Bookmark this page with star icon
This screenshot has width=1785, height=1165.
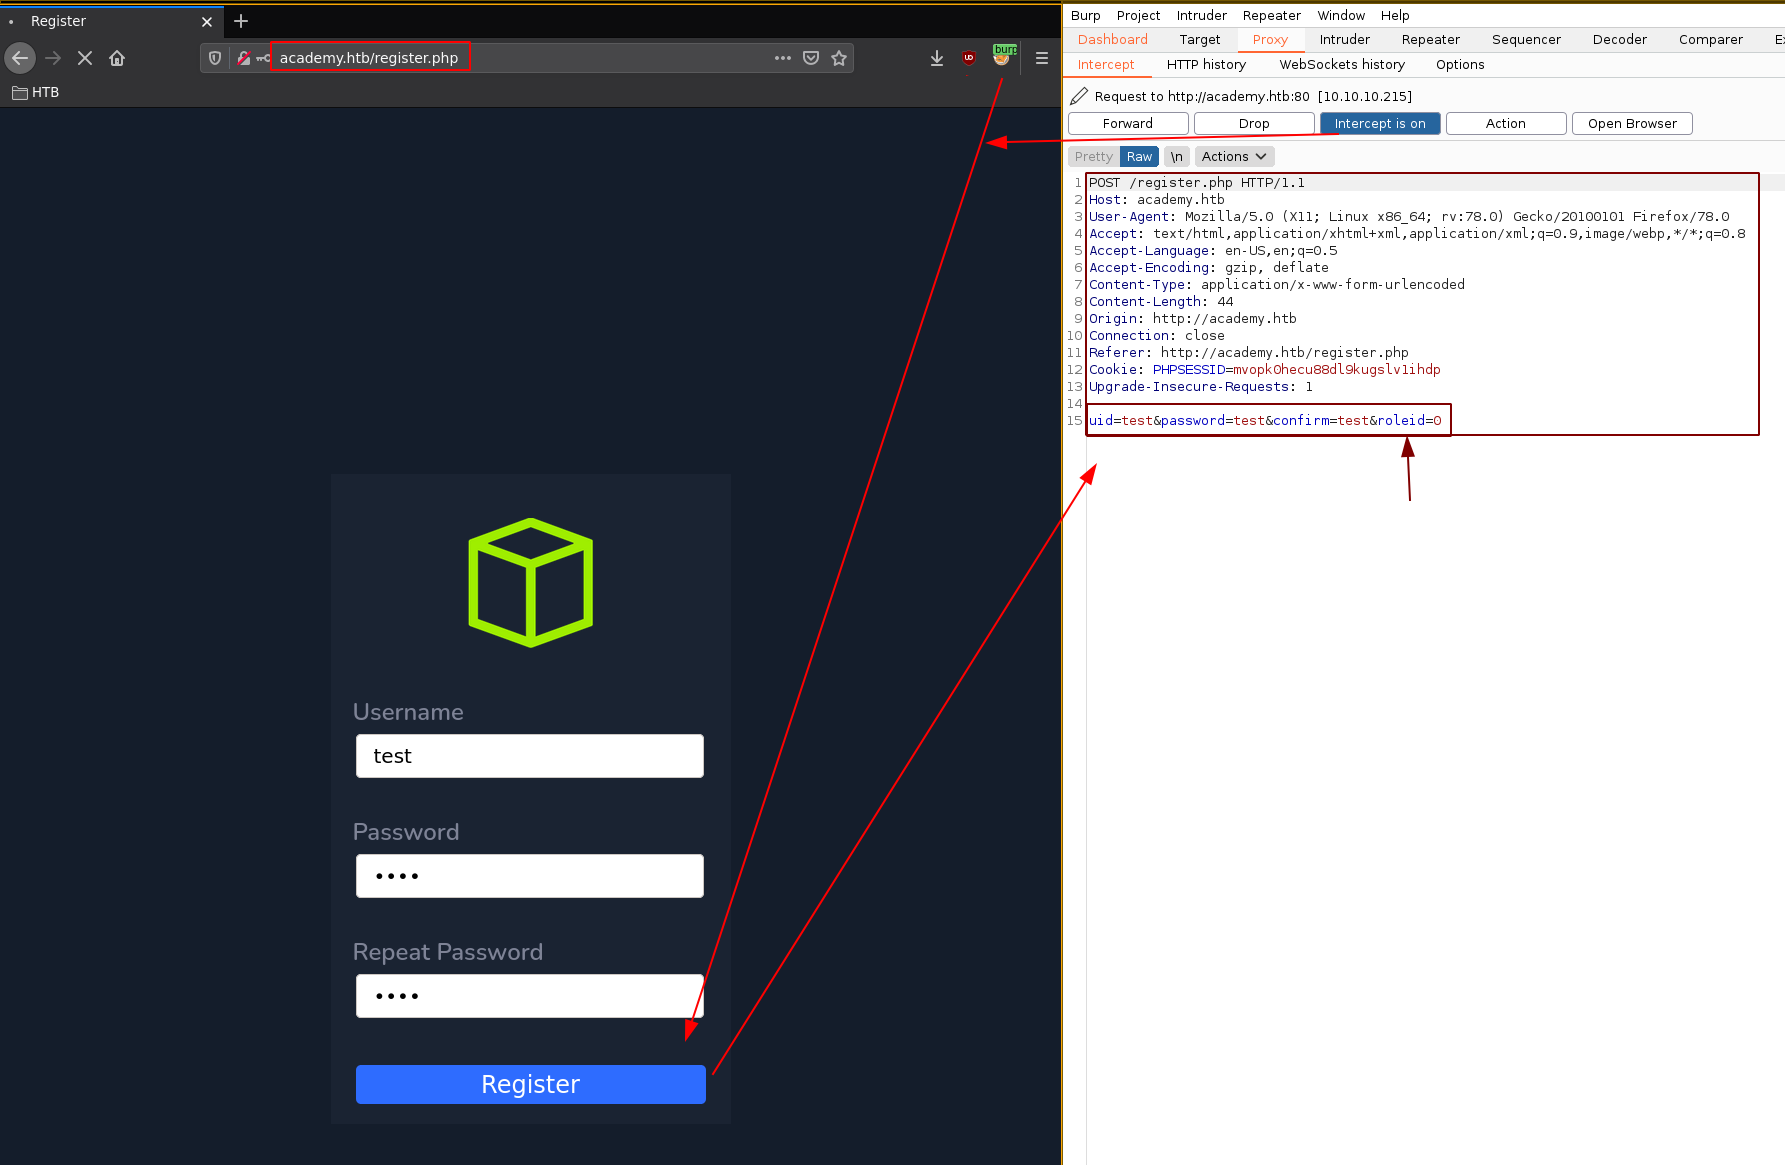[839, 58]
